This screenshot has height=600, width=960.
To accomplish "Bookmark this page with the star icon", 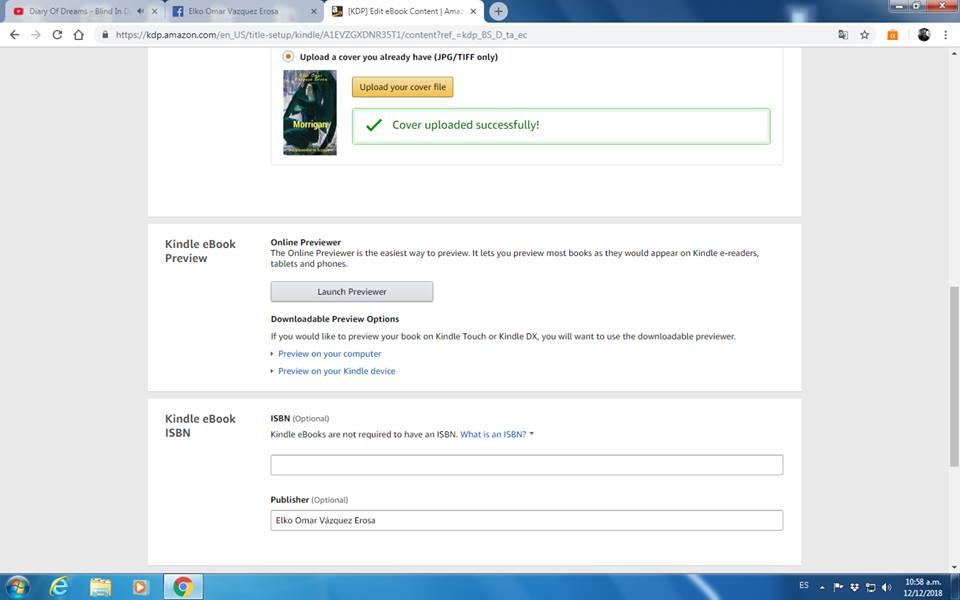I will 864,34.
